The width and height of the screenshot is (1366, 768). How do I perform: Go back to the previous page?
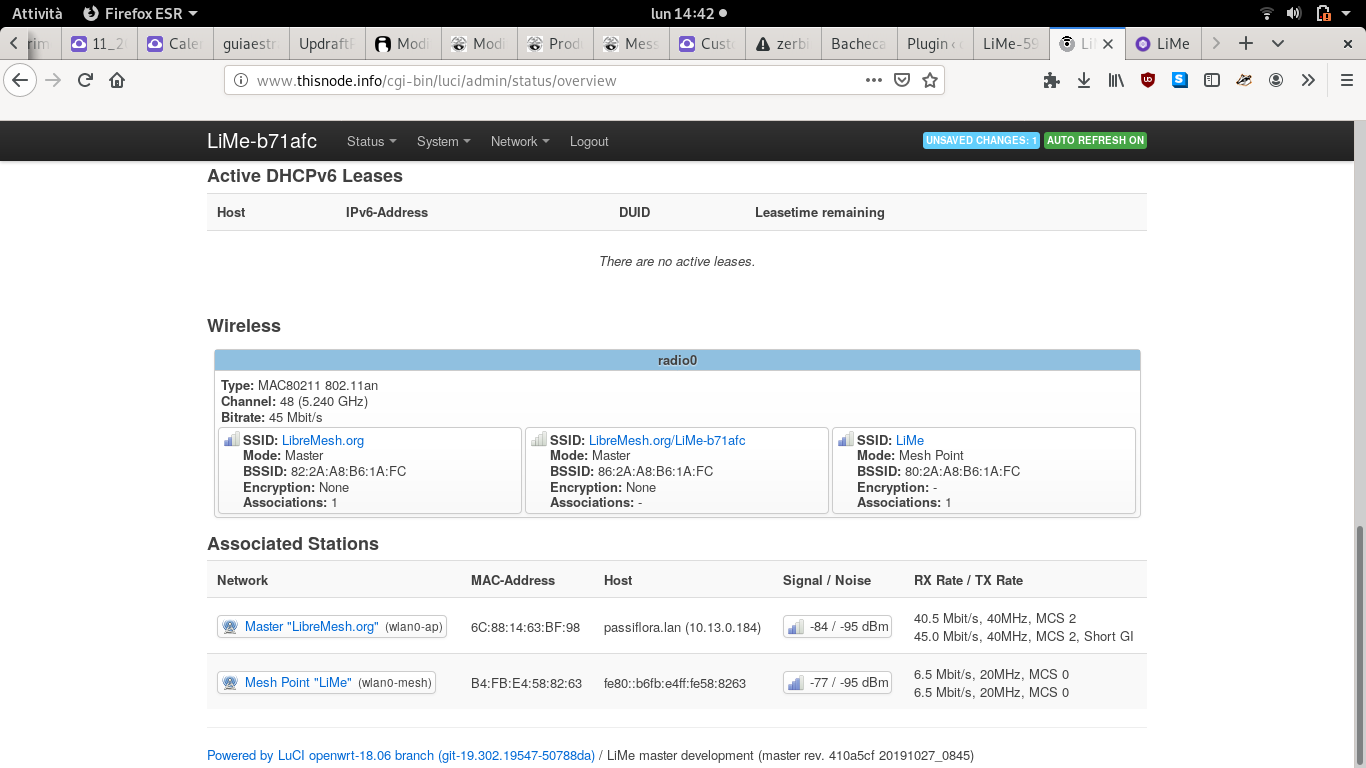tap(19, 80)
